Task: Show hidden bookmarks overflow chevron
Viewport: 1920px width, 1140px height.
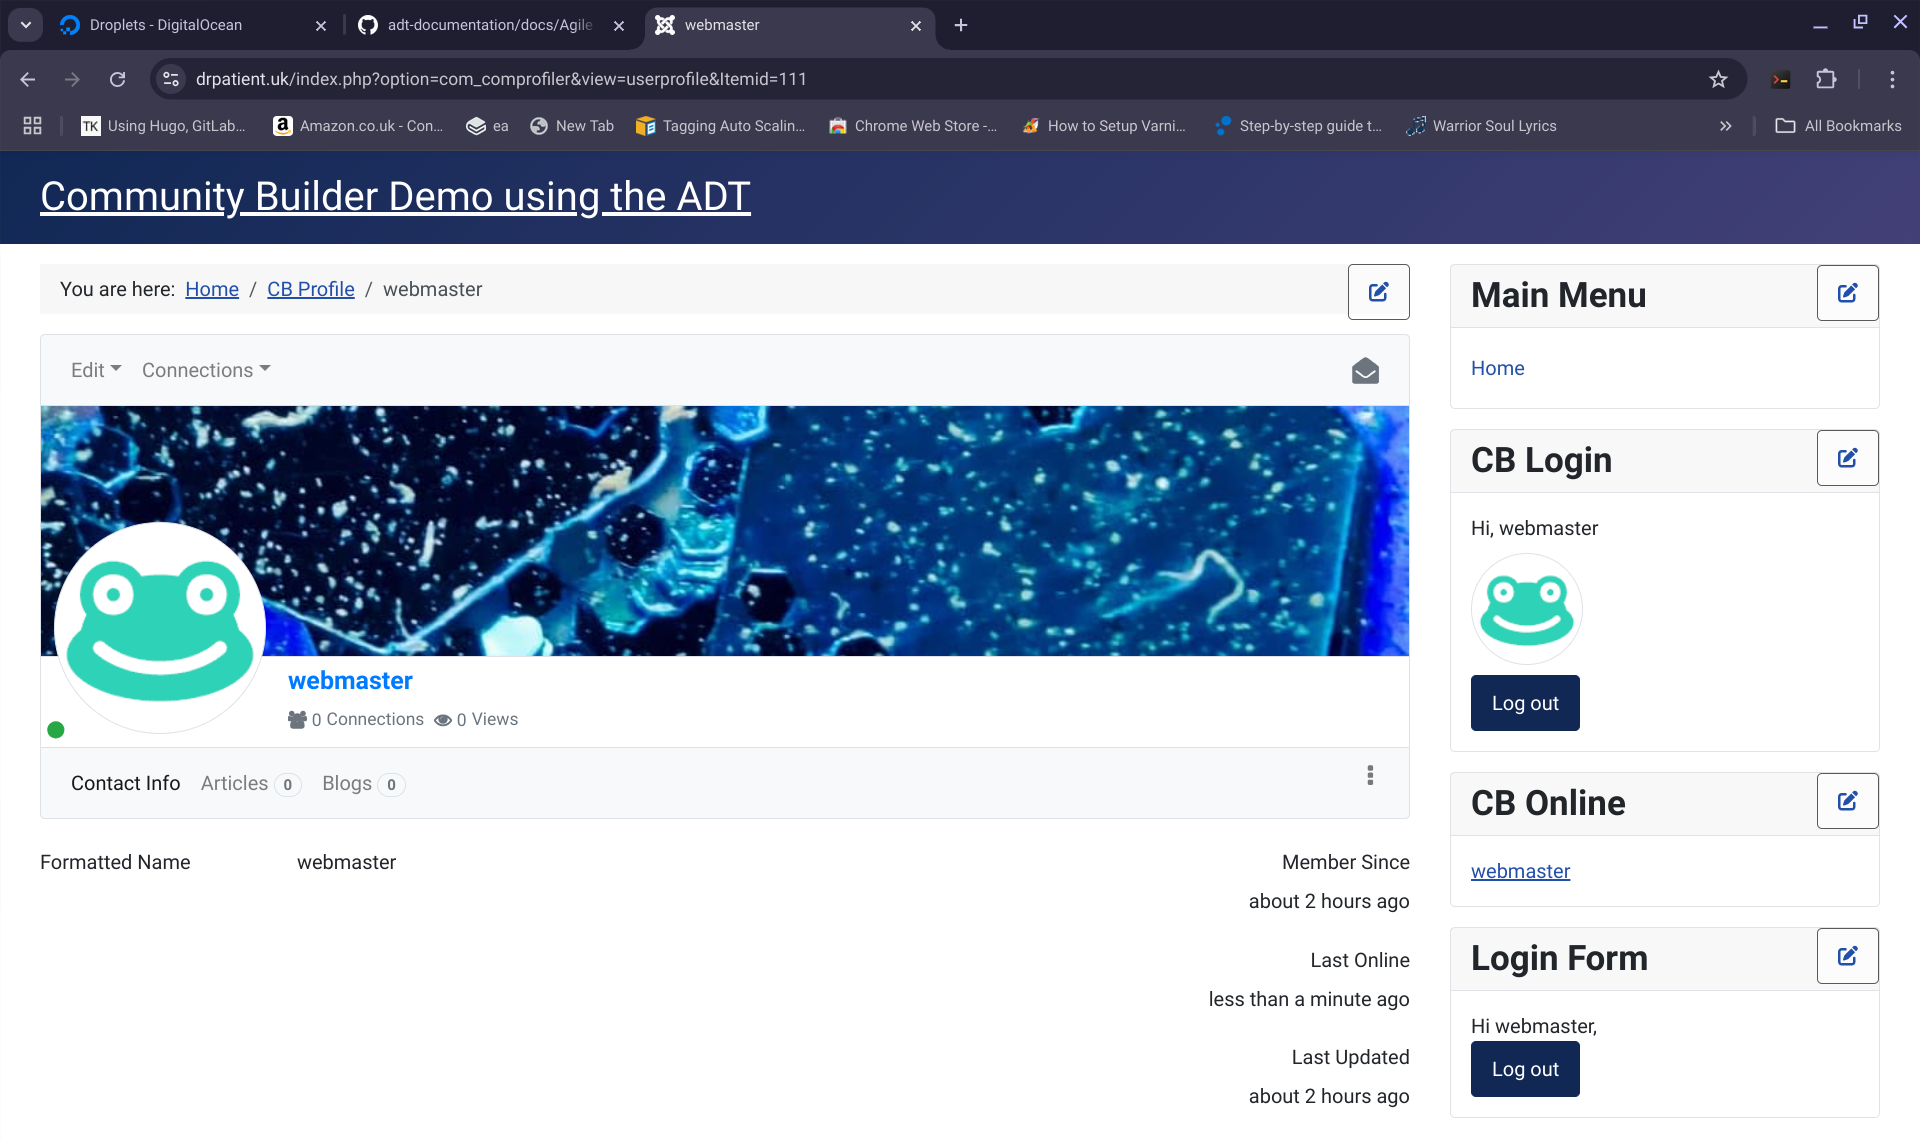Action: pos(1725,126)
